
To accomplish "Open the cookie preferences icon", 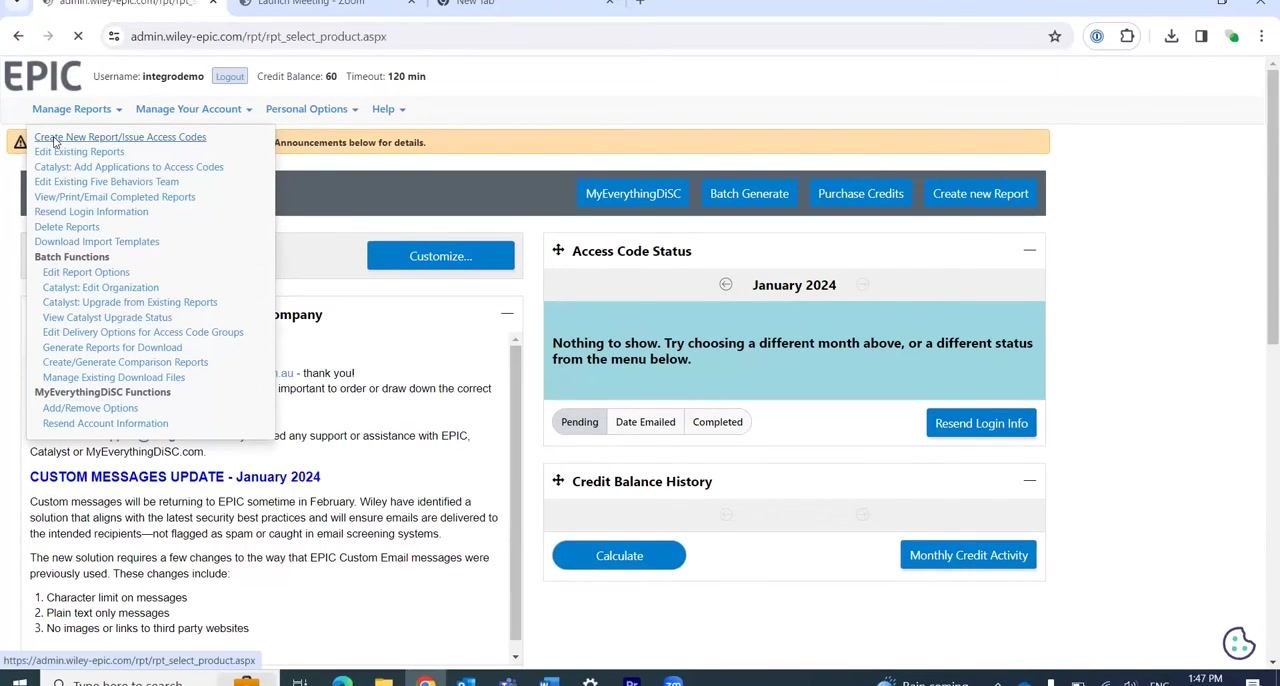I will point(1238,643).
